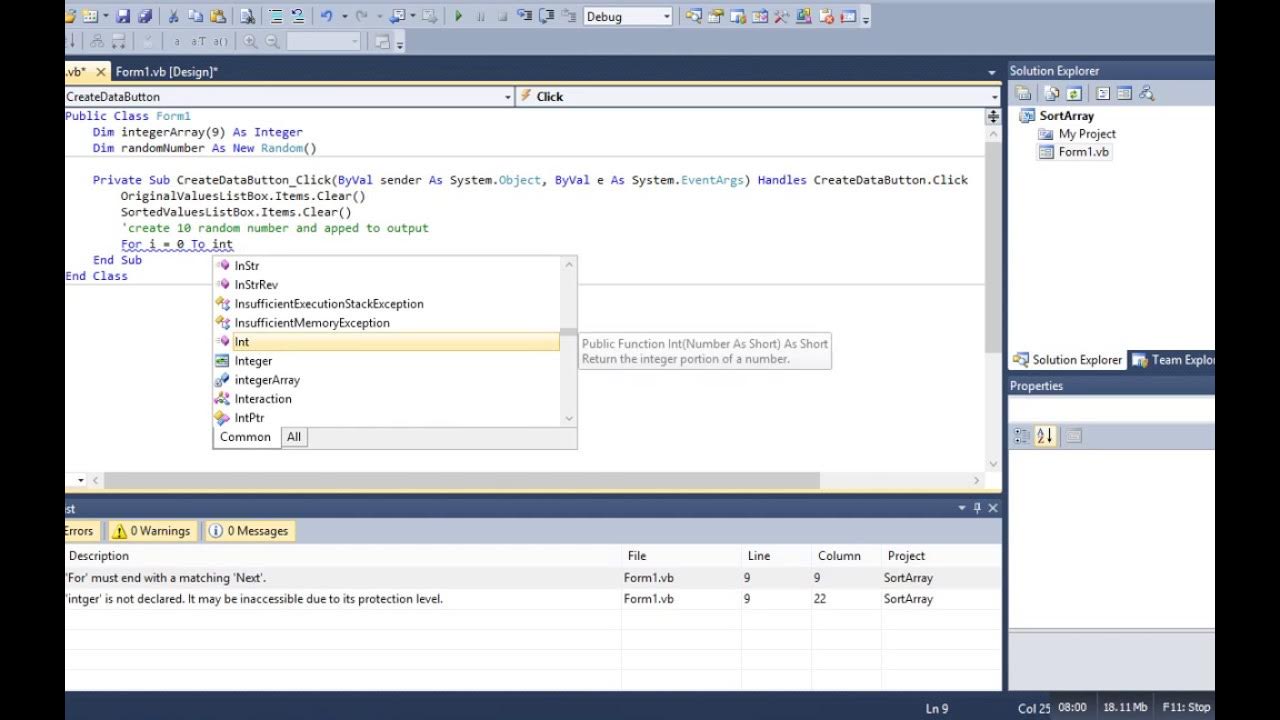Select the "'intger' is not declared" error row
Image resolution: width=1280 pixels, height=720 pixels.
532,599
